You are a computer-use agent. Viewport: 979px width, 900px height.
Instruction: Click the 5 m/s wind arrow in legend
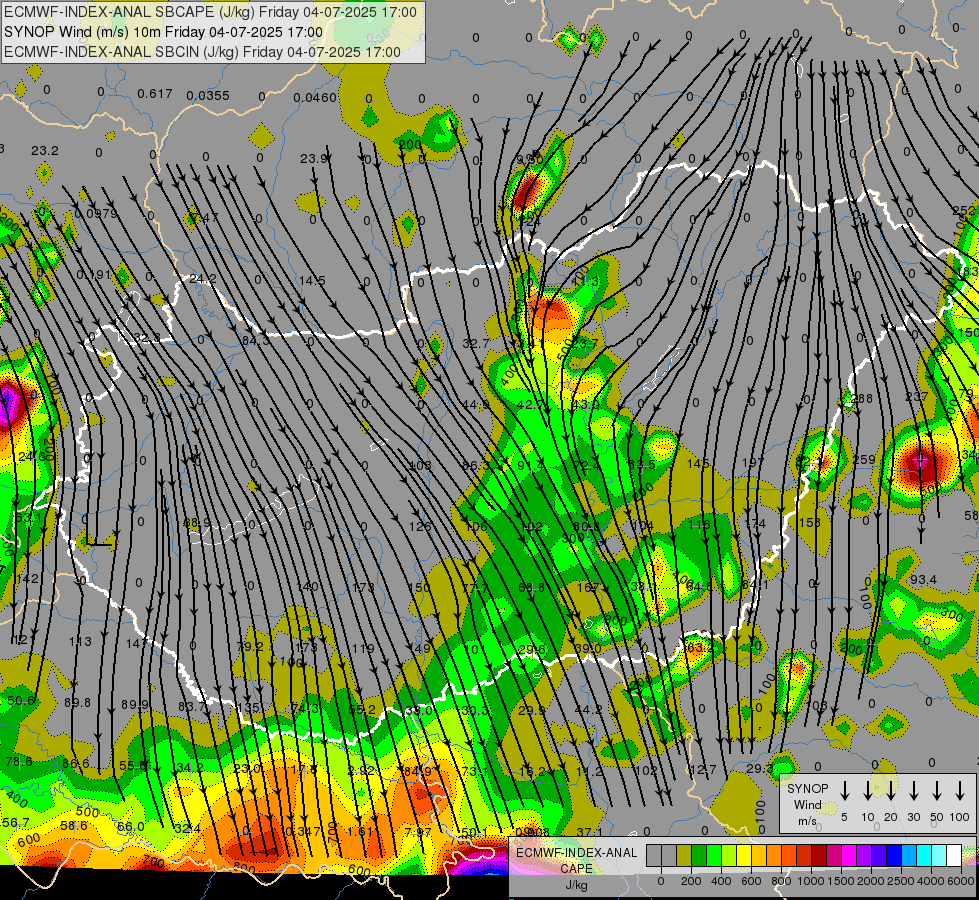tap(845, 790)
